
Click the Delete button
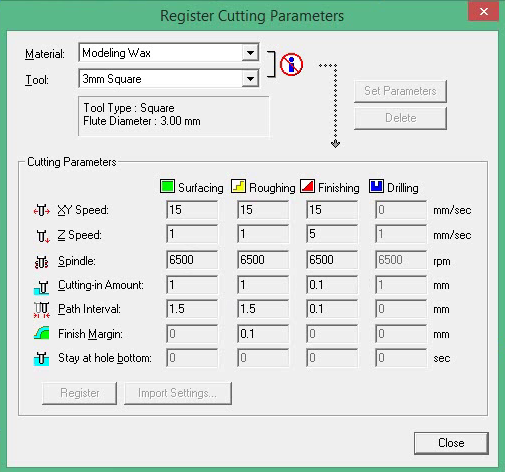(400, 118)
